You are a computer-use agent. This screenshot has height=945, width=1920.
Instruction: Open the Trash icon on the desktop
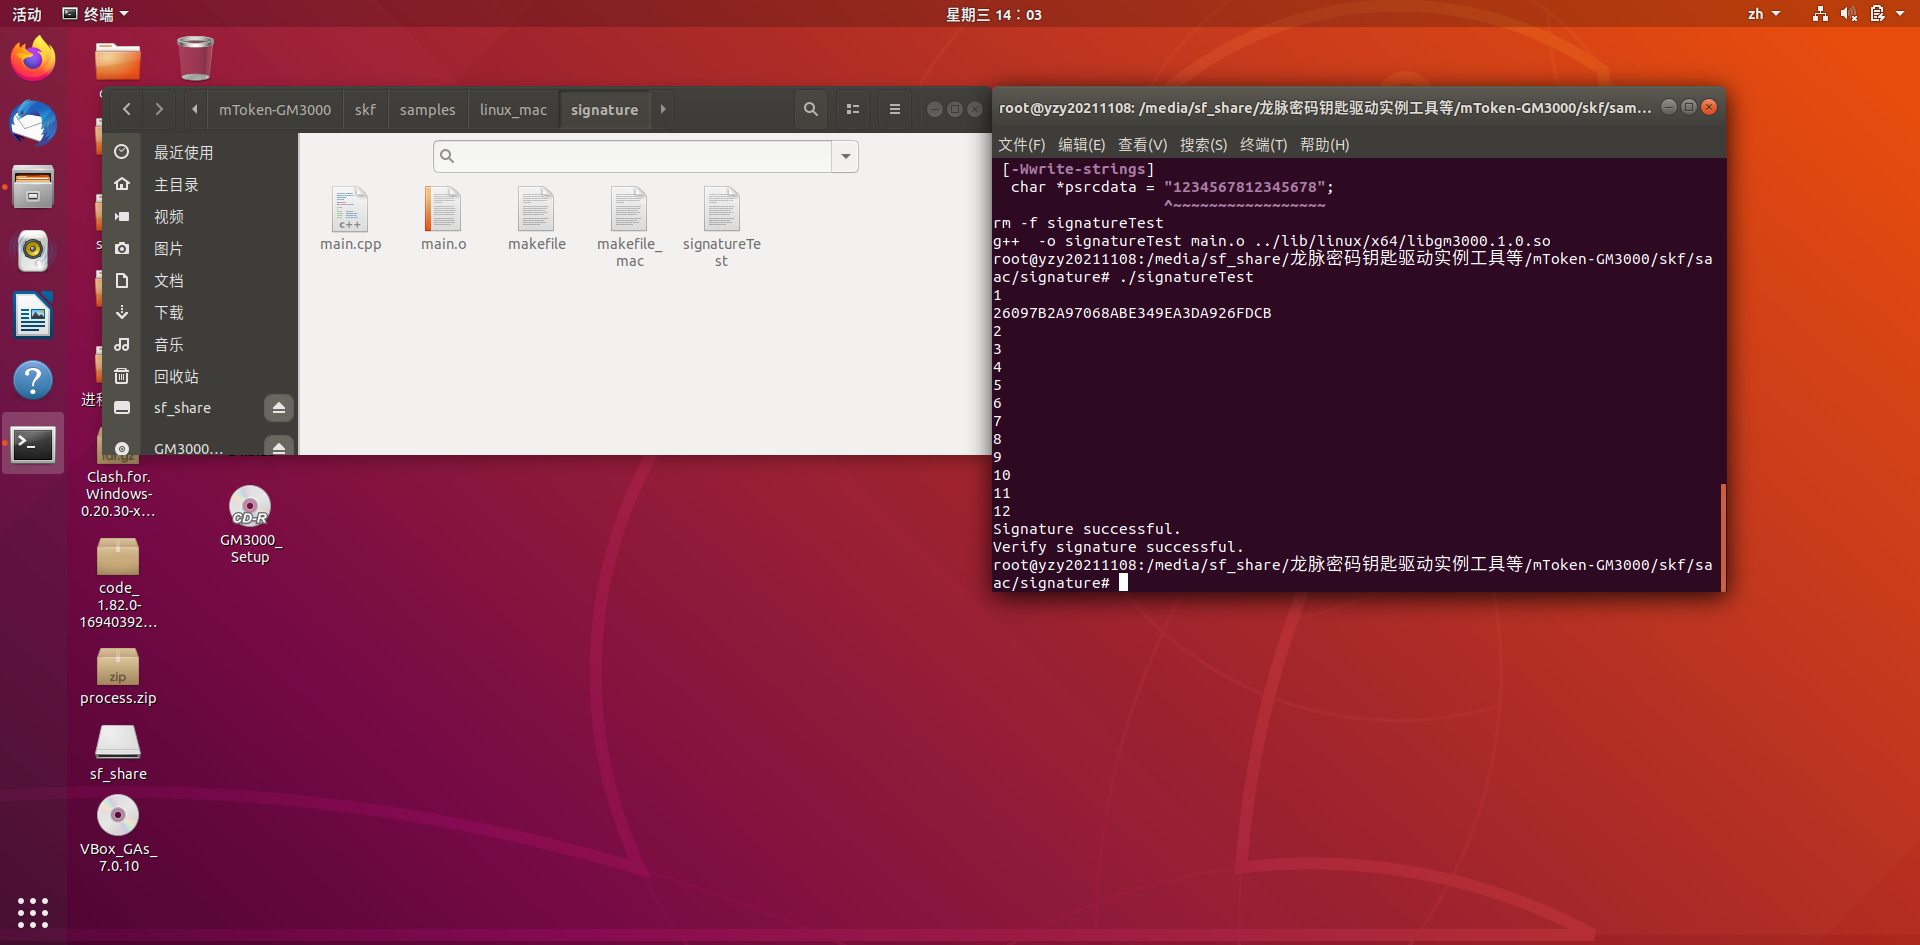[195, 58]
